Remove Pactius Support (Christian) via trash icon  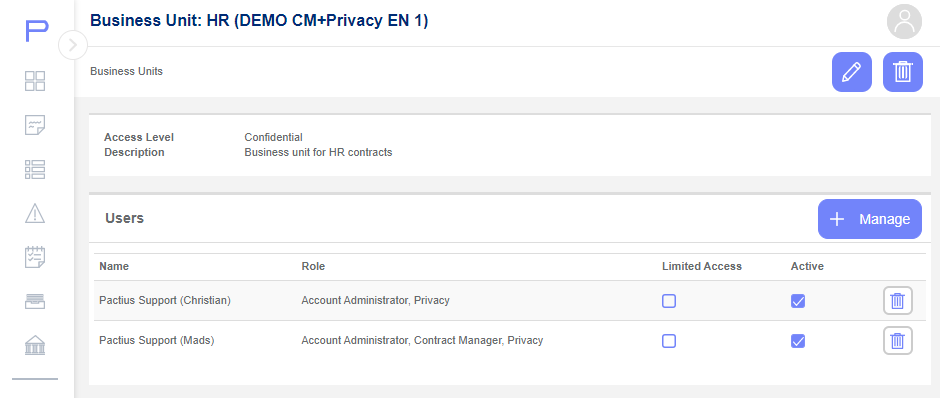897,301
